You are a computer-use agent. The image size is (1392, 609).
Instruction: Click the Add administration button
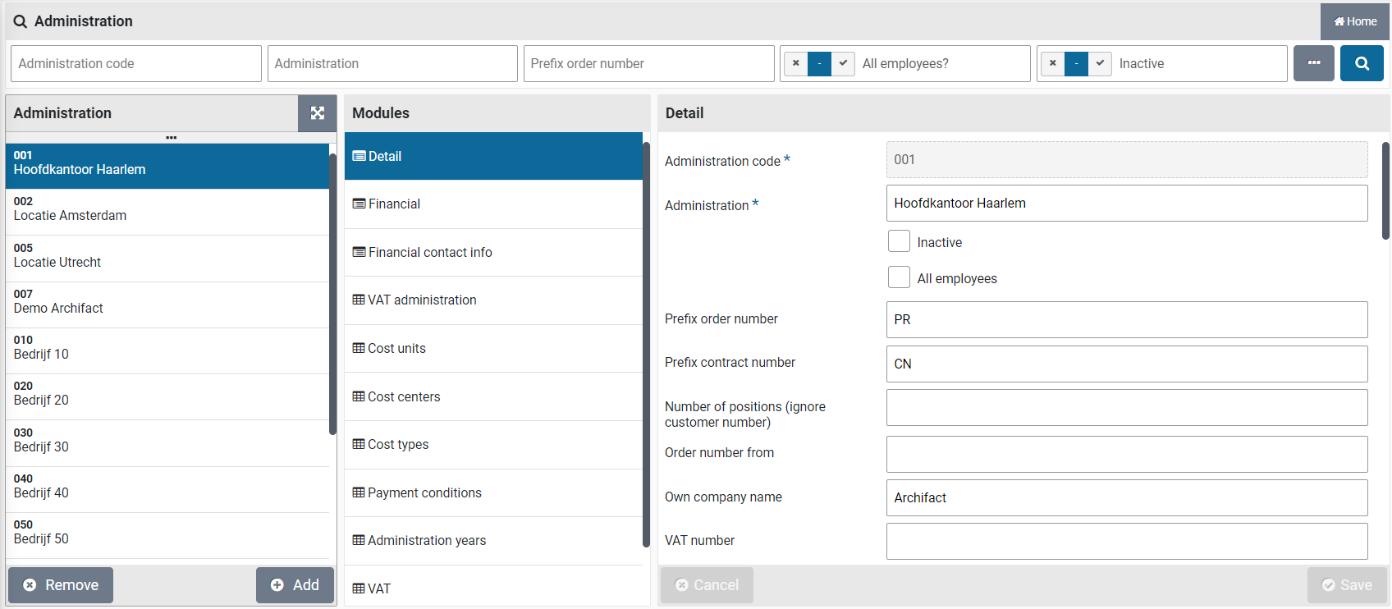pos(294,585)
